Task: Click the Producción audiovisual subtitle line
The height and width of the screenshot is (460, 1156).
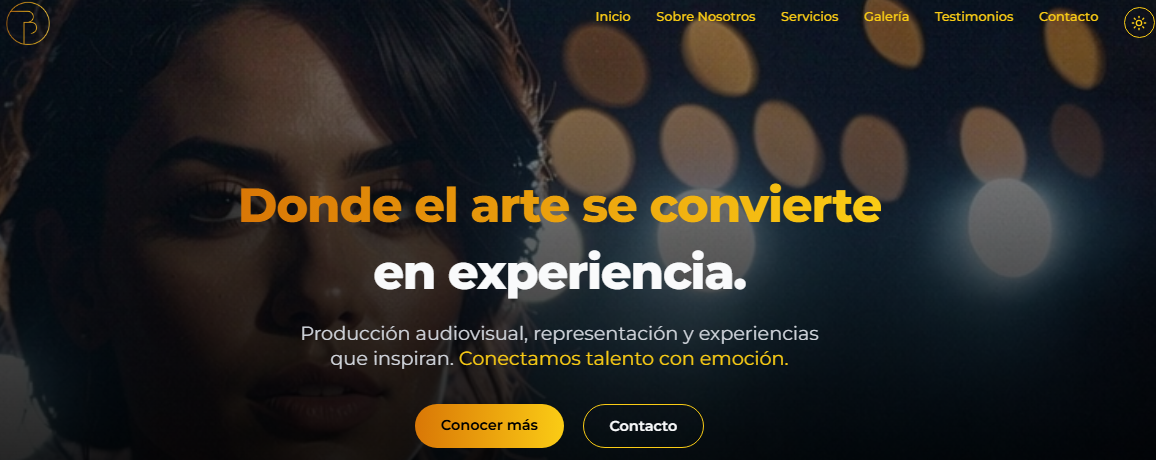Action: click(560, 333)
